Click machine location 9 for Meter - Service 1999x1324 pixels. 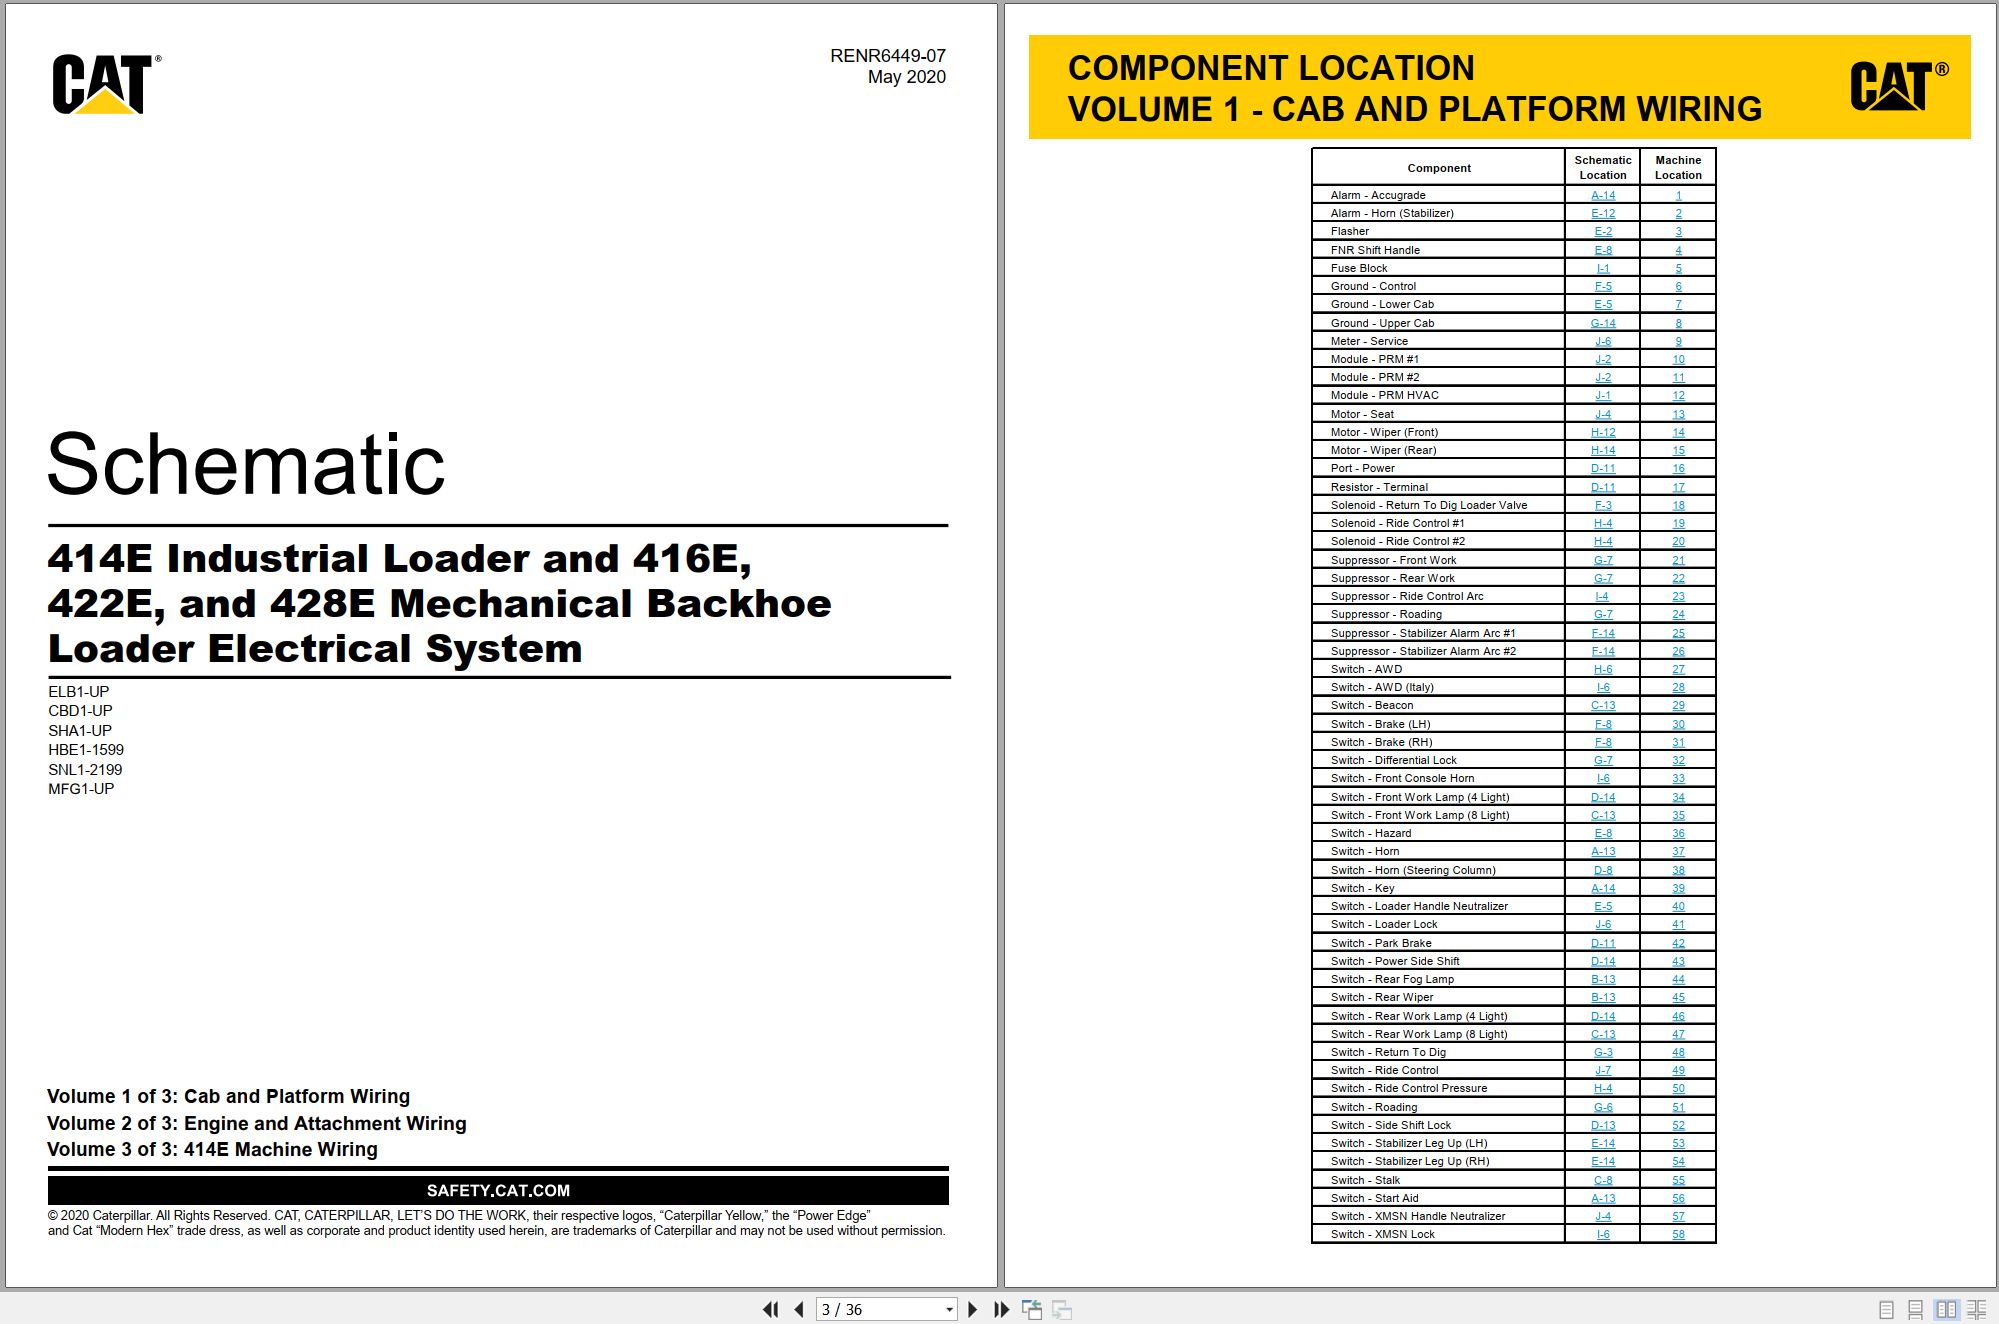(x=1678, y=341)
